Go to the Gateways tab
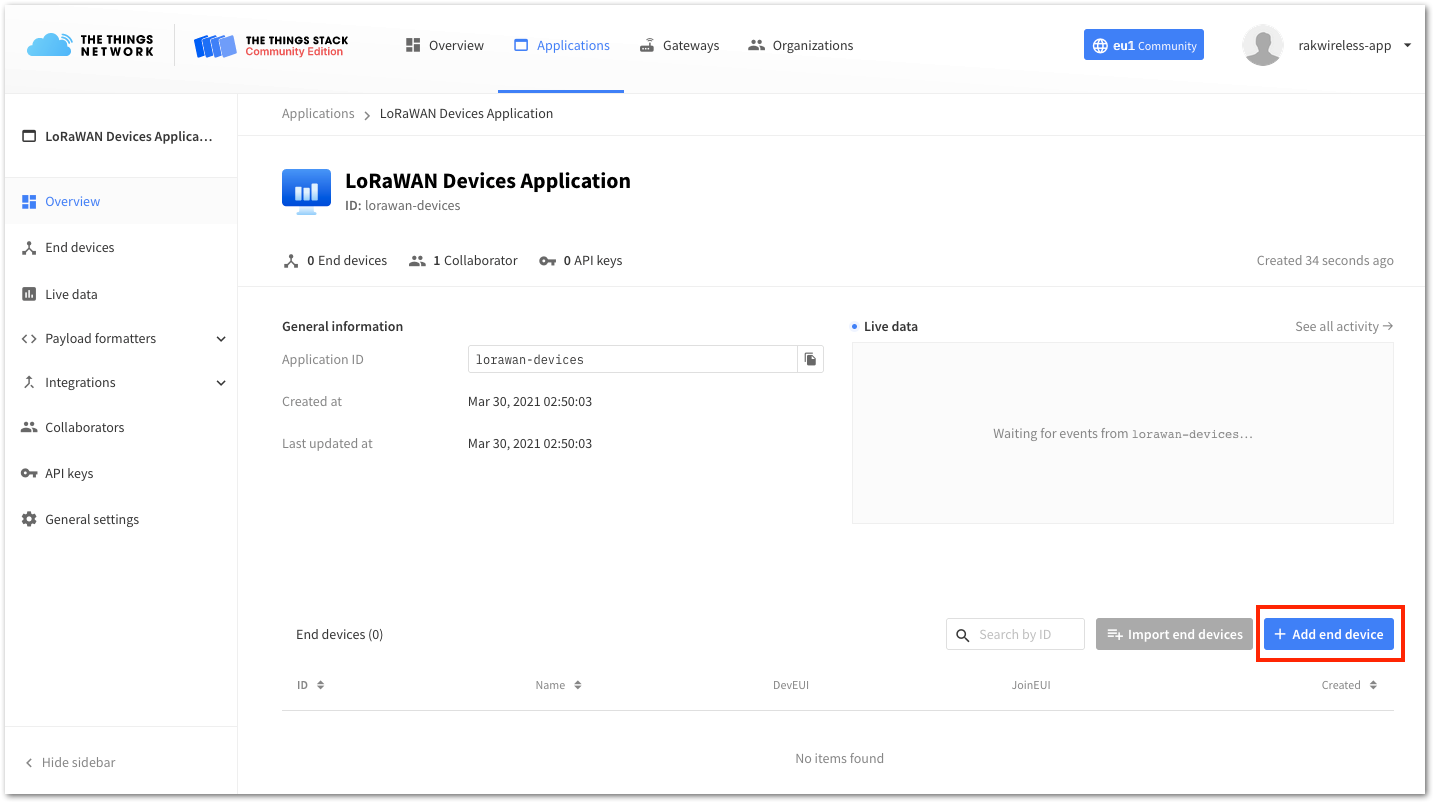Screen dimensions: 1434x803 tap(679, 45)
